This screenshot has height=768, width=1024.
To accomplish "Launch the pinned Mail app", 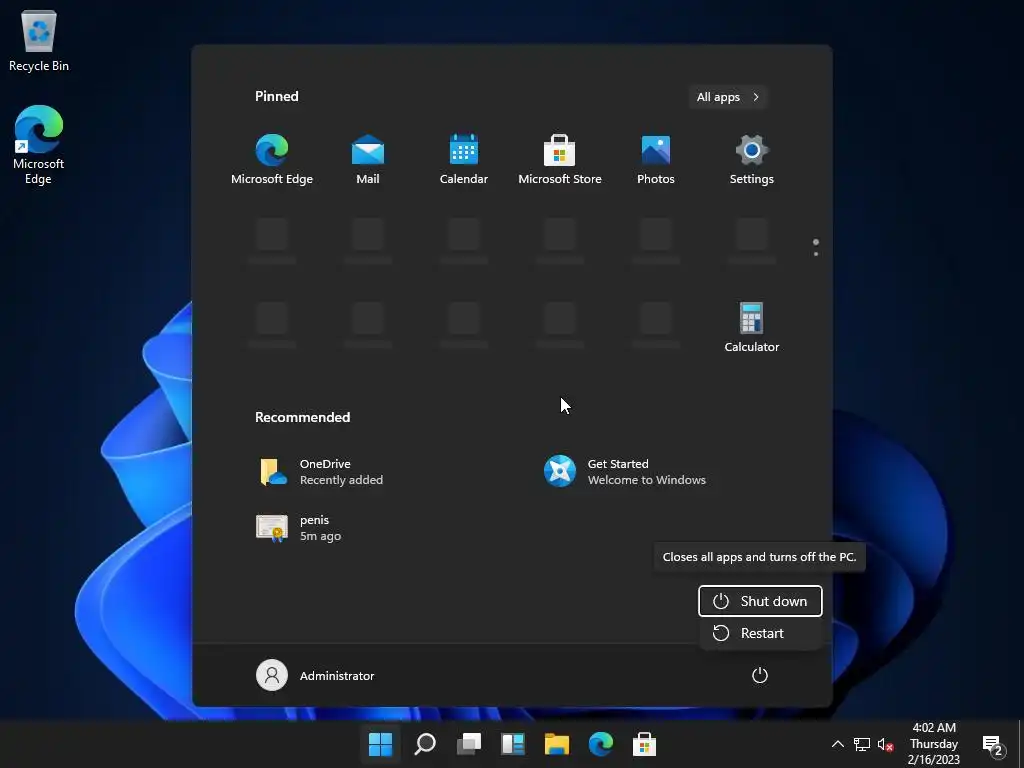I will coord(368,159).
